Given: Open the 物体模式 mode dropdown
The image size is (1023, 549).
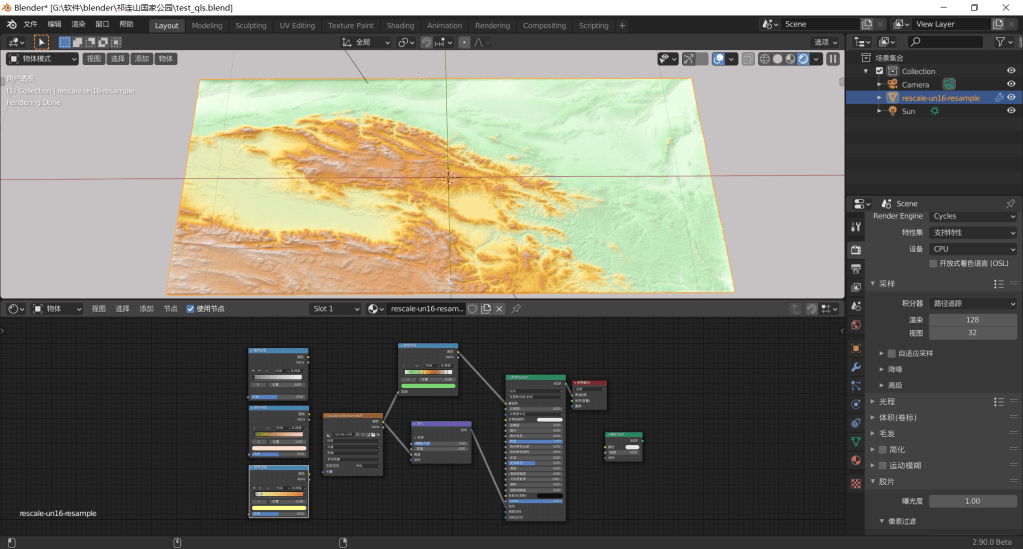Looking at the screenshot, I should 42,59.
